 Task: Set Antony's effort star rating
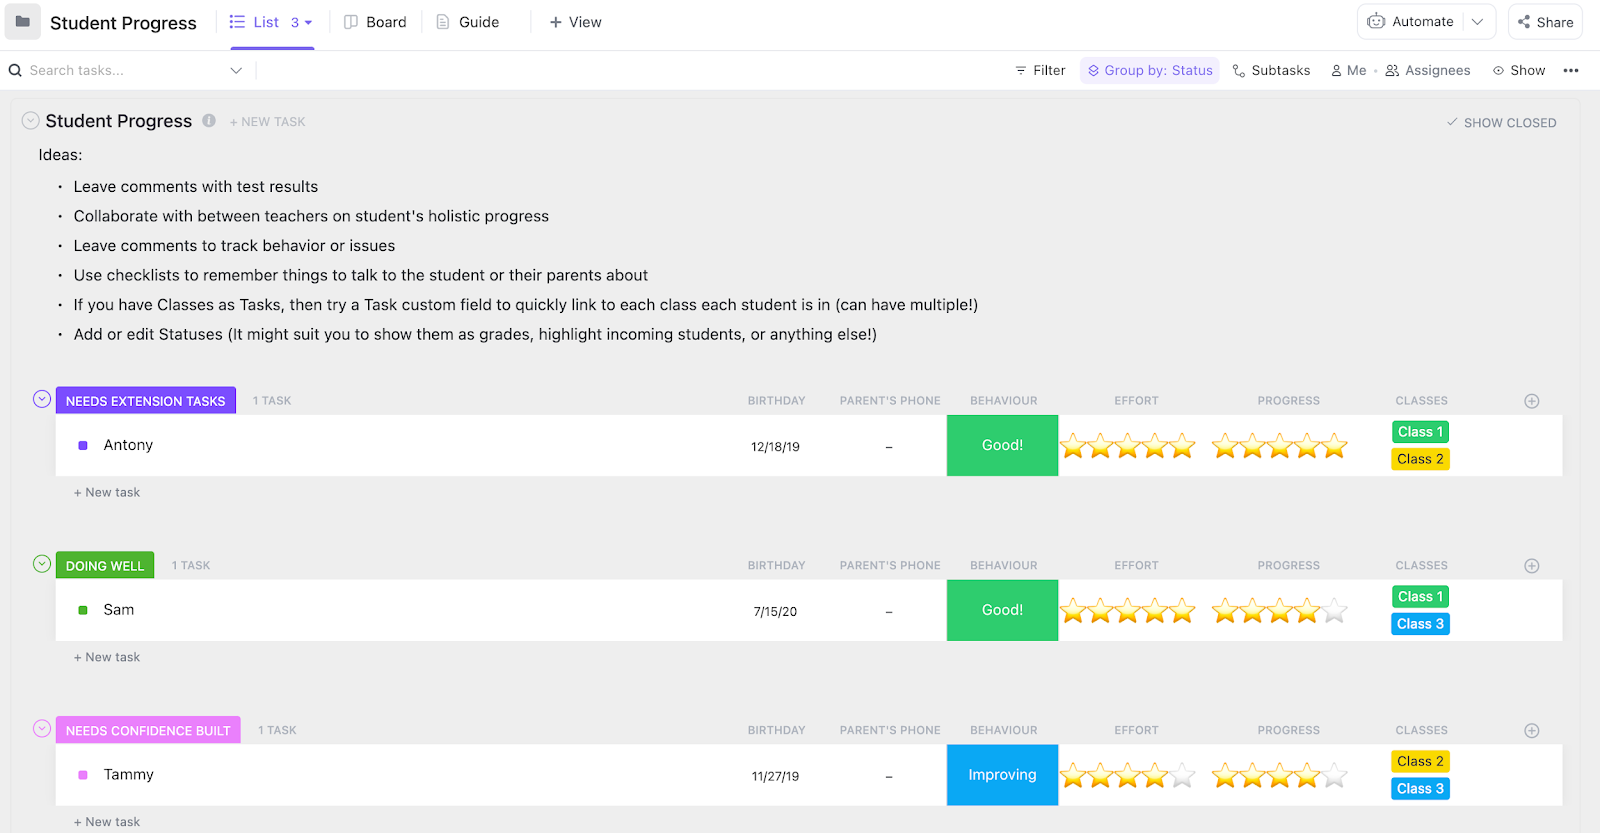[1128, 446]
